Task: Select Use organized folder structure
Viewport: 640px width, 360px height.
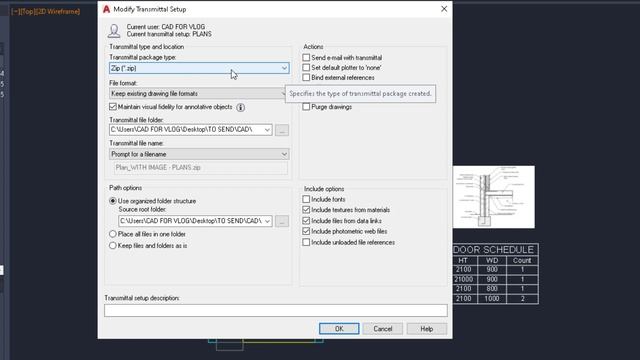Action: (x=113, y=201)
